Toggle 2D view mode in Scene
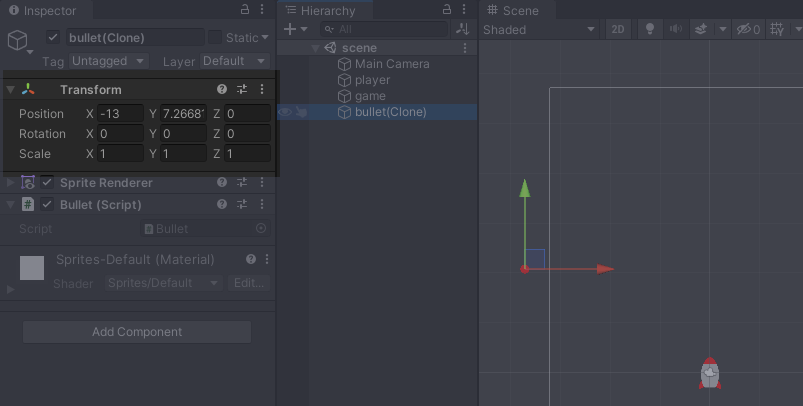The width and height of the screenshot is (803, 406). pyautogui.click(x=618, y=29)
